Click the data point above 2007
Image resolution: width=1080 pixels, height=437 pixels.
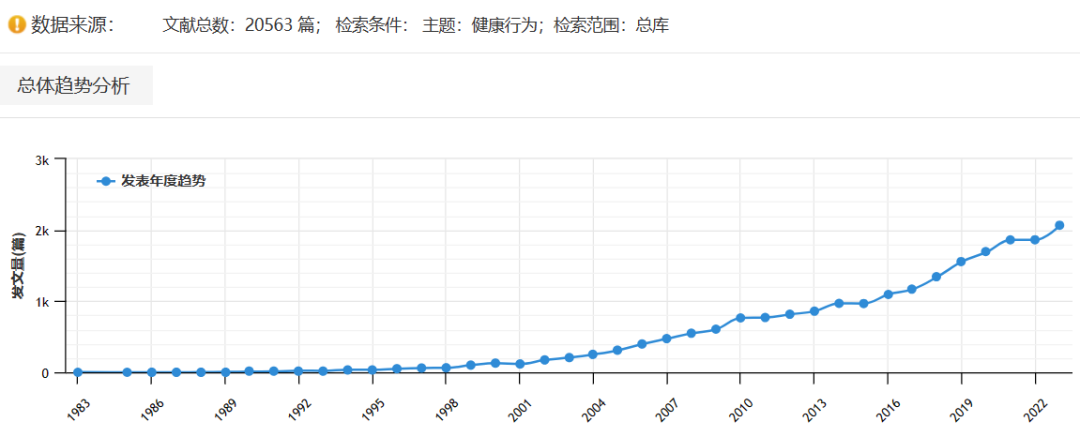tap(667, 338)
